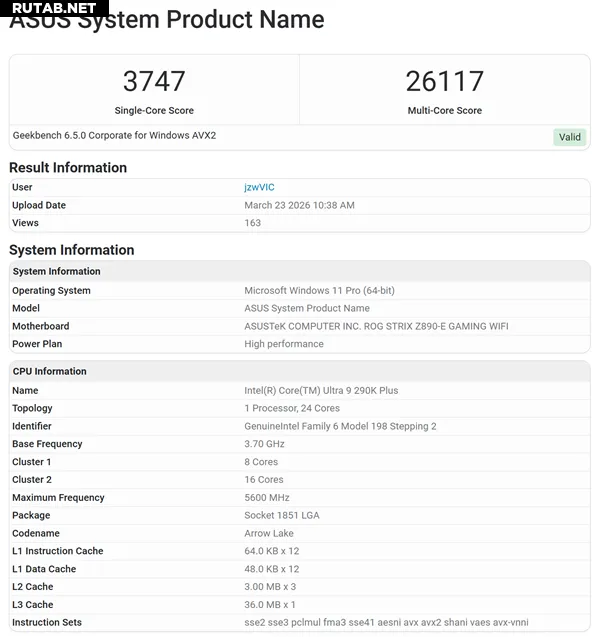This screenshot has width=600, height=637.
Task: Click the Result Information heading
Action: coord(68,167)
